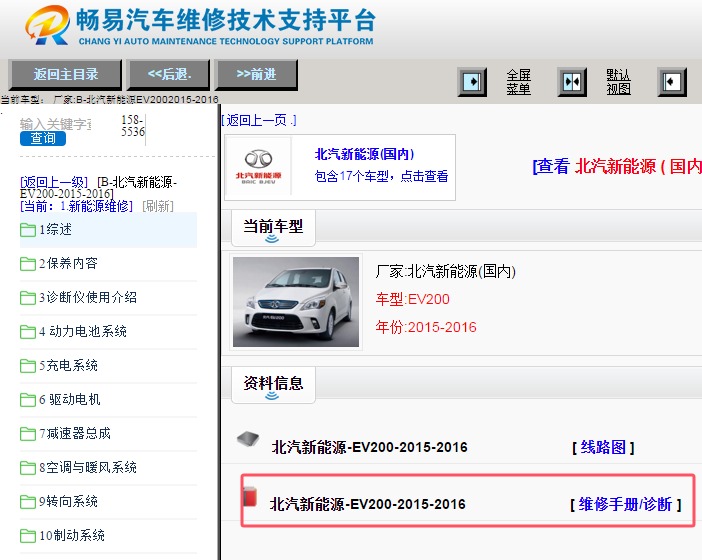This screenshot has height=560, width=702.
Task: Click the 查看 北汽新能源 red-blue heading link
Action: [x=617, y=167]
